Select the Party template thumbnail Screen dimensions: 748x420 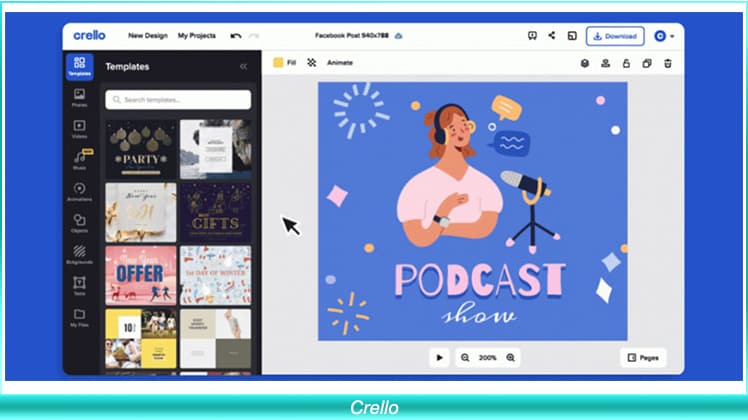tap(141, 149)
